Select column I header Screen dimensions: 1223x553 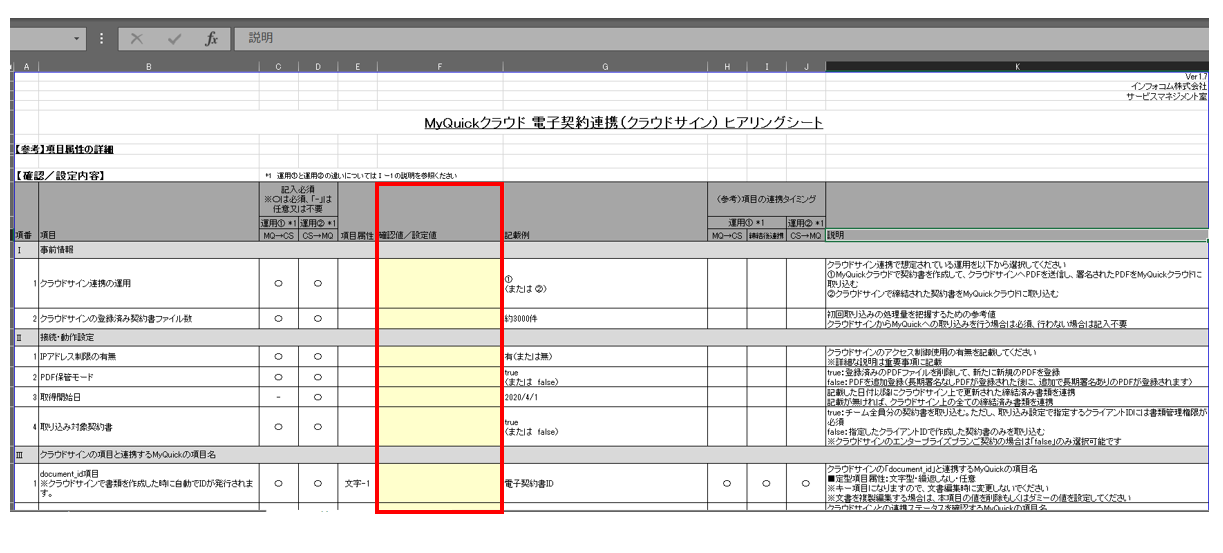[x=766, y=67]
